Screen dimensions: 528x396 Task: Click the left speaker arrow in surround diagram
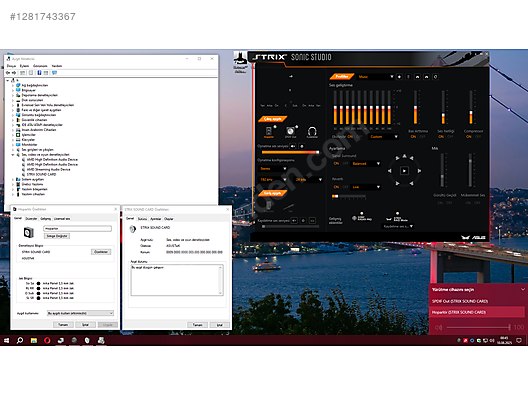390,171
